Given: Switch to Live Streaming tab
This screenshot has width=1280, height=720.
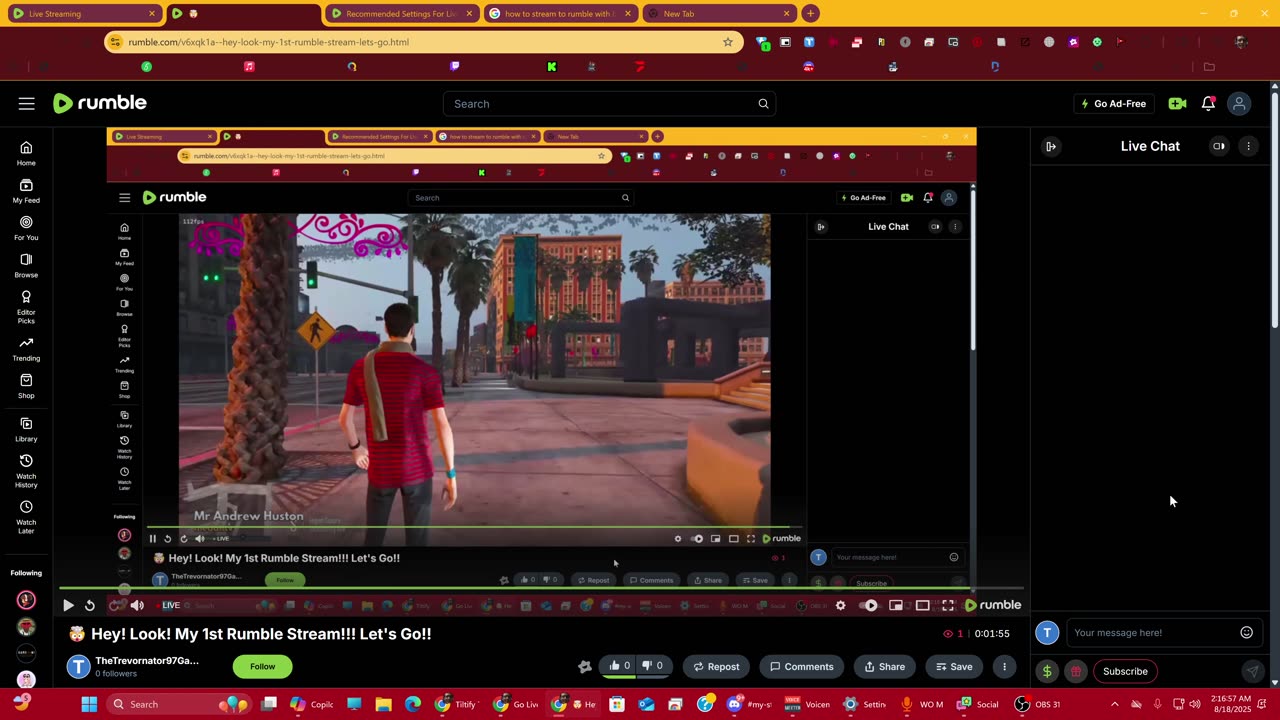Looking at the screenshot, I should tap(84, 14).
